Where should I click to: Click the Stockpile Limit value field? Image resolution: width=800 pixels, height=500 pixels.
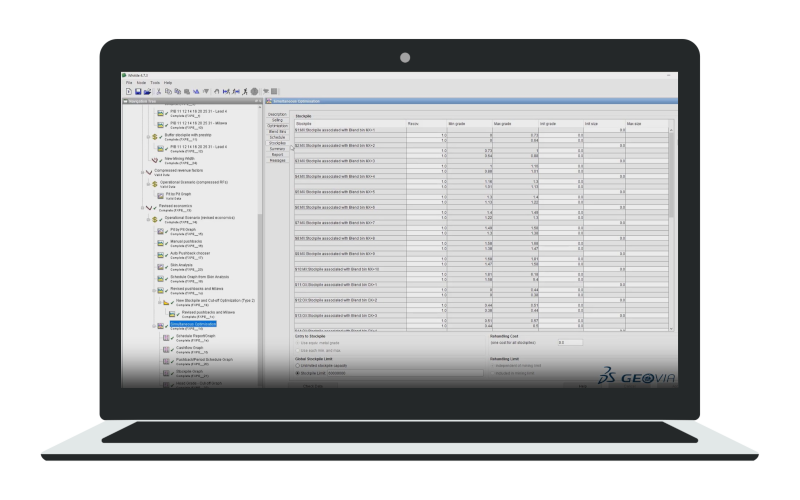[x=405, y=373]
